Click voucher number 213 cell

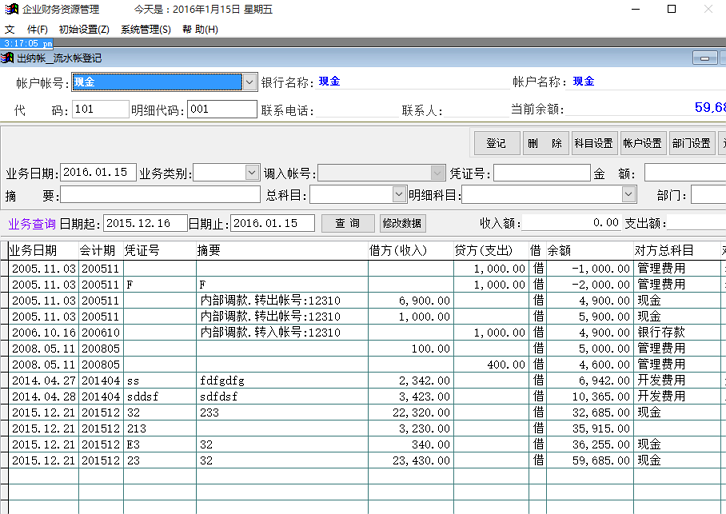coord(160,428)
